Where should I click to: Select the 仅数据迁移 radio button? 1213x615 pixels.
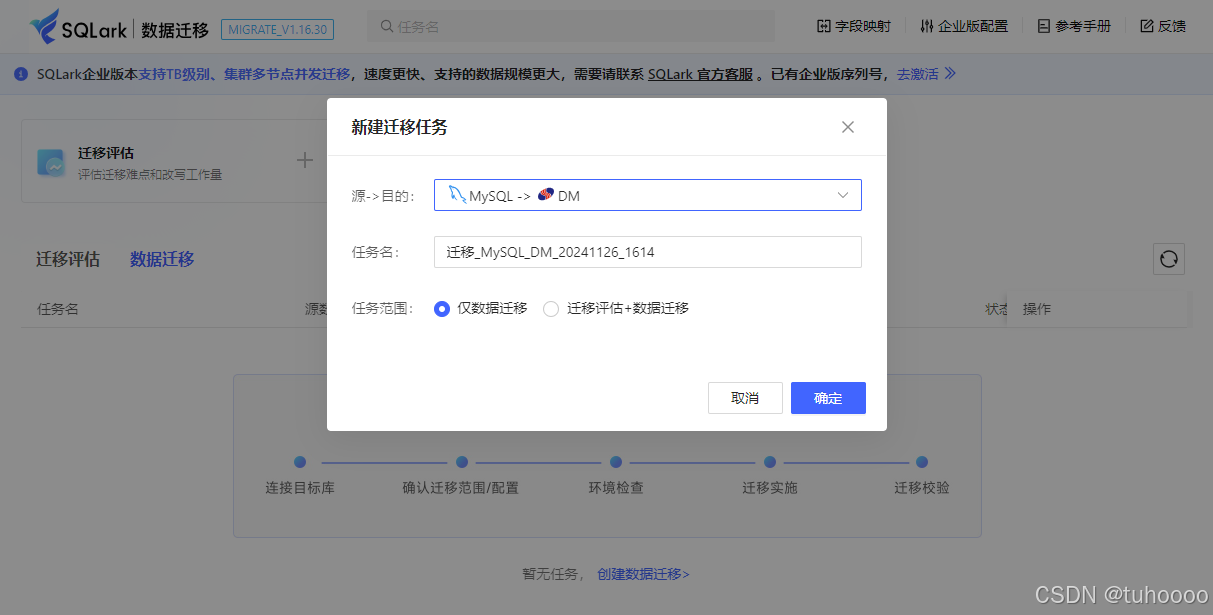[442, 309]
